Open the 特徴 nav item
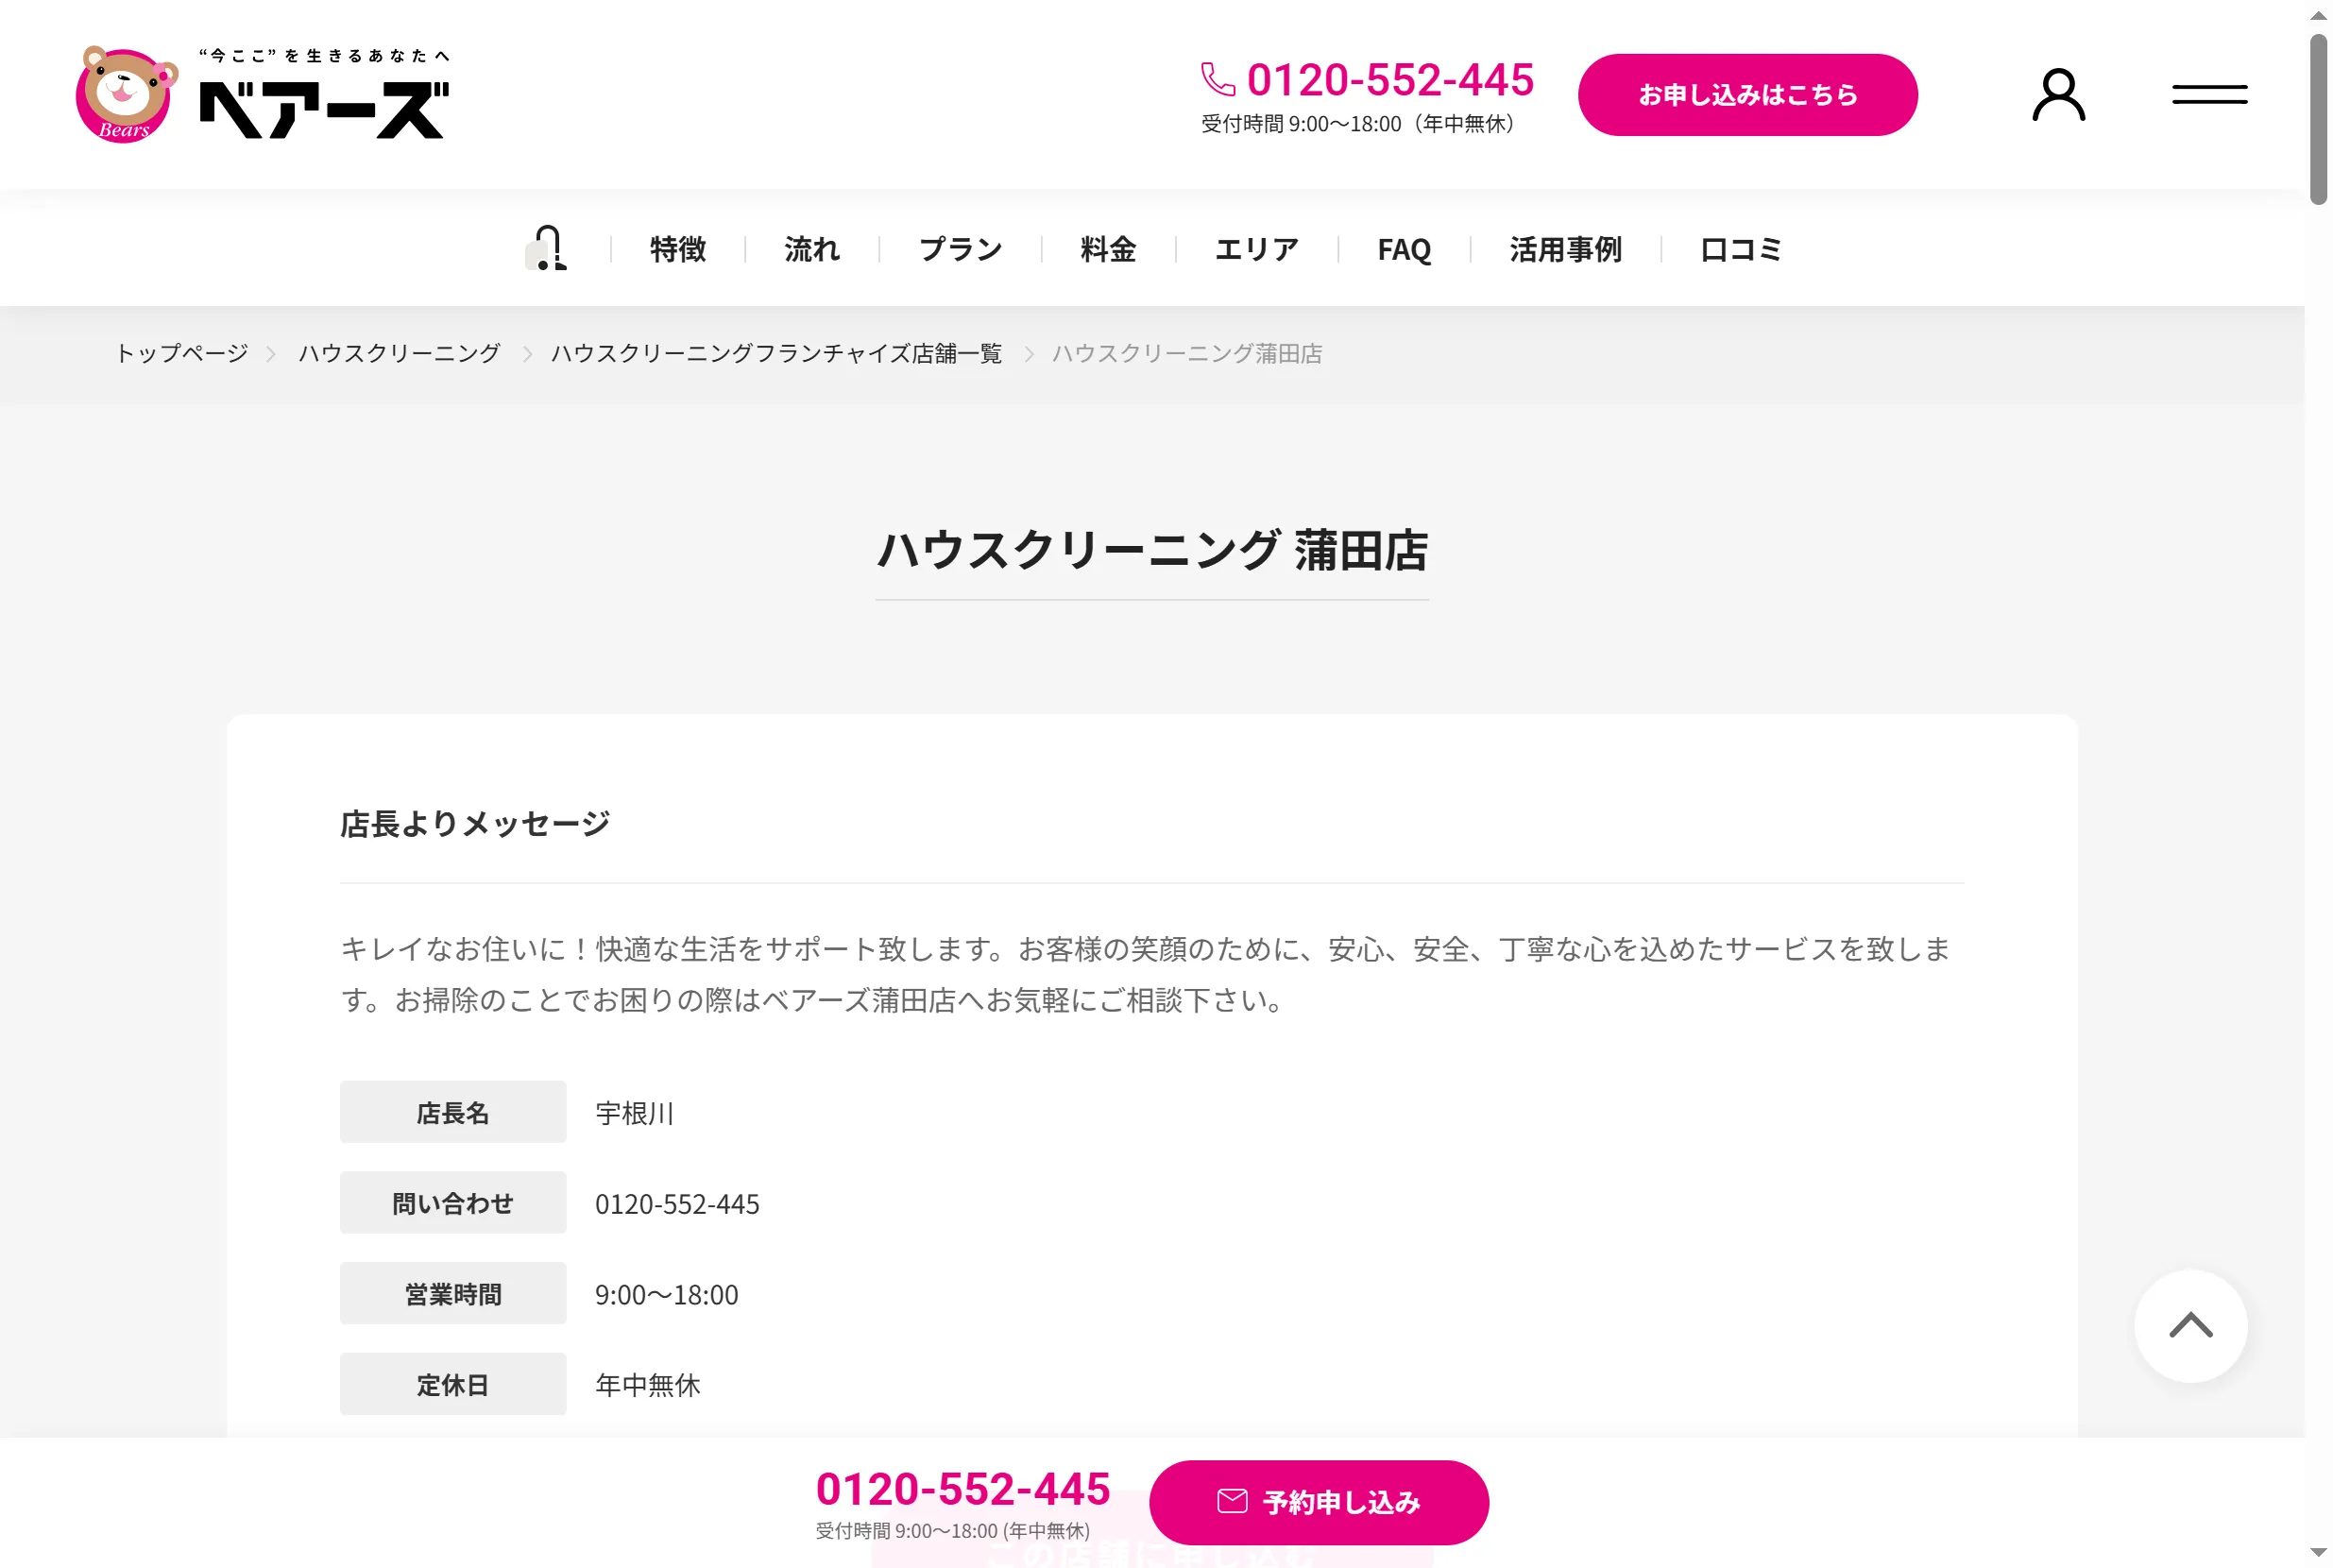The image size is (2333, 1568). (x=678, y=249)
